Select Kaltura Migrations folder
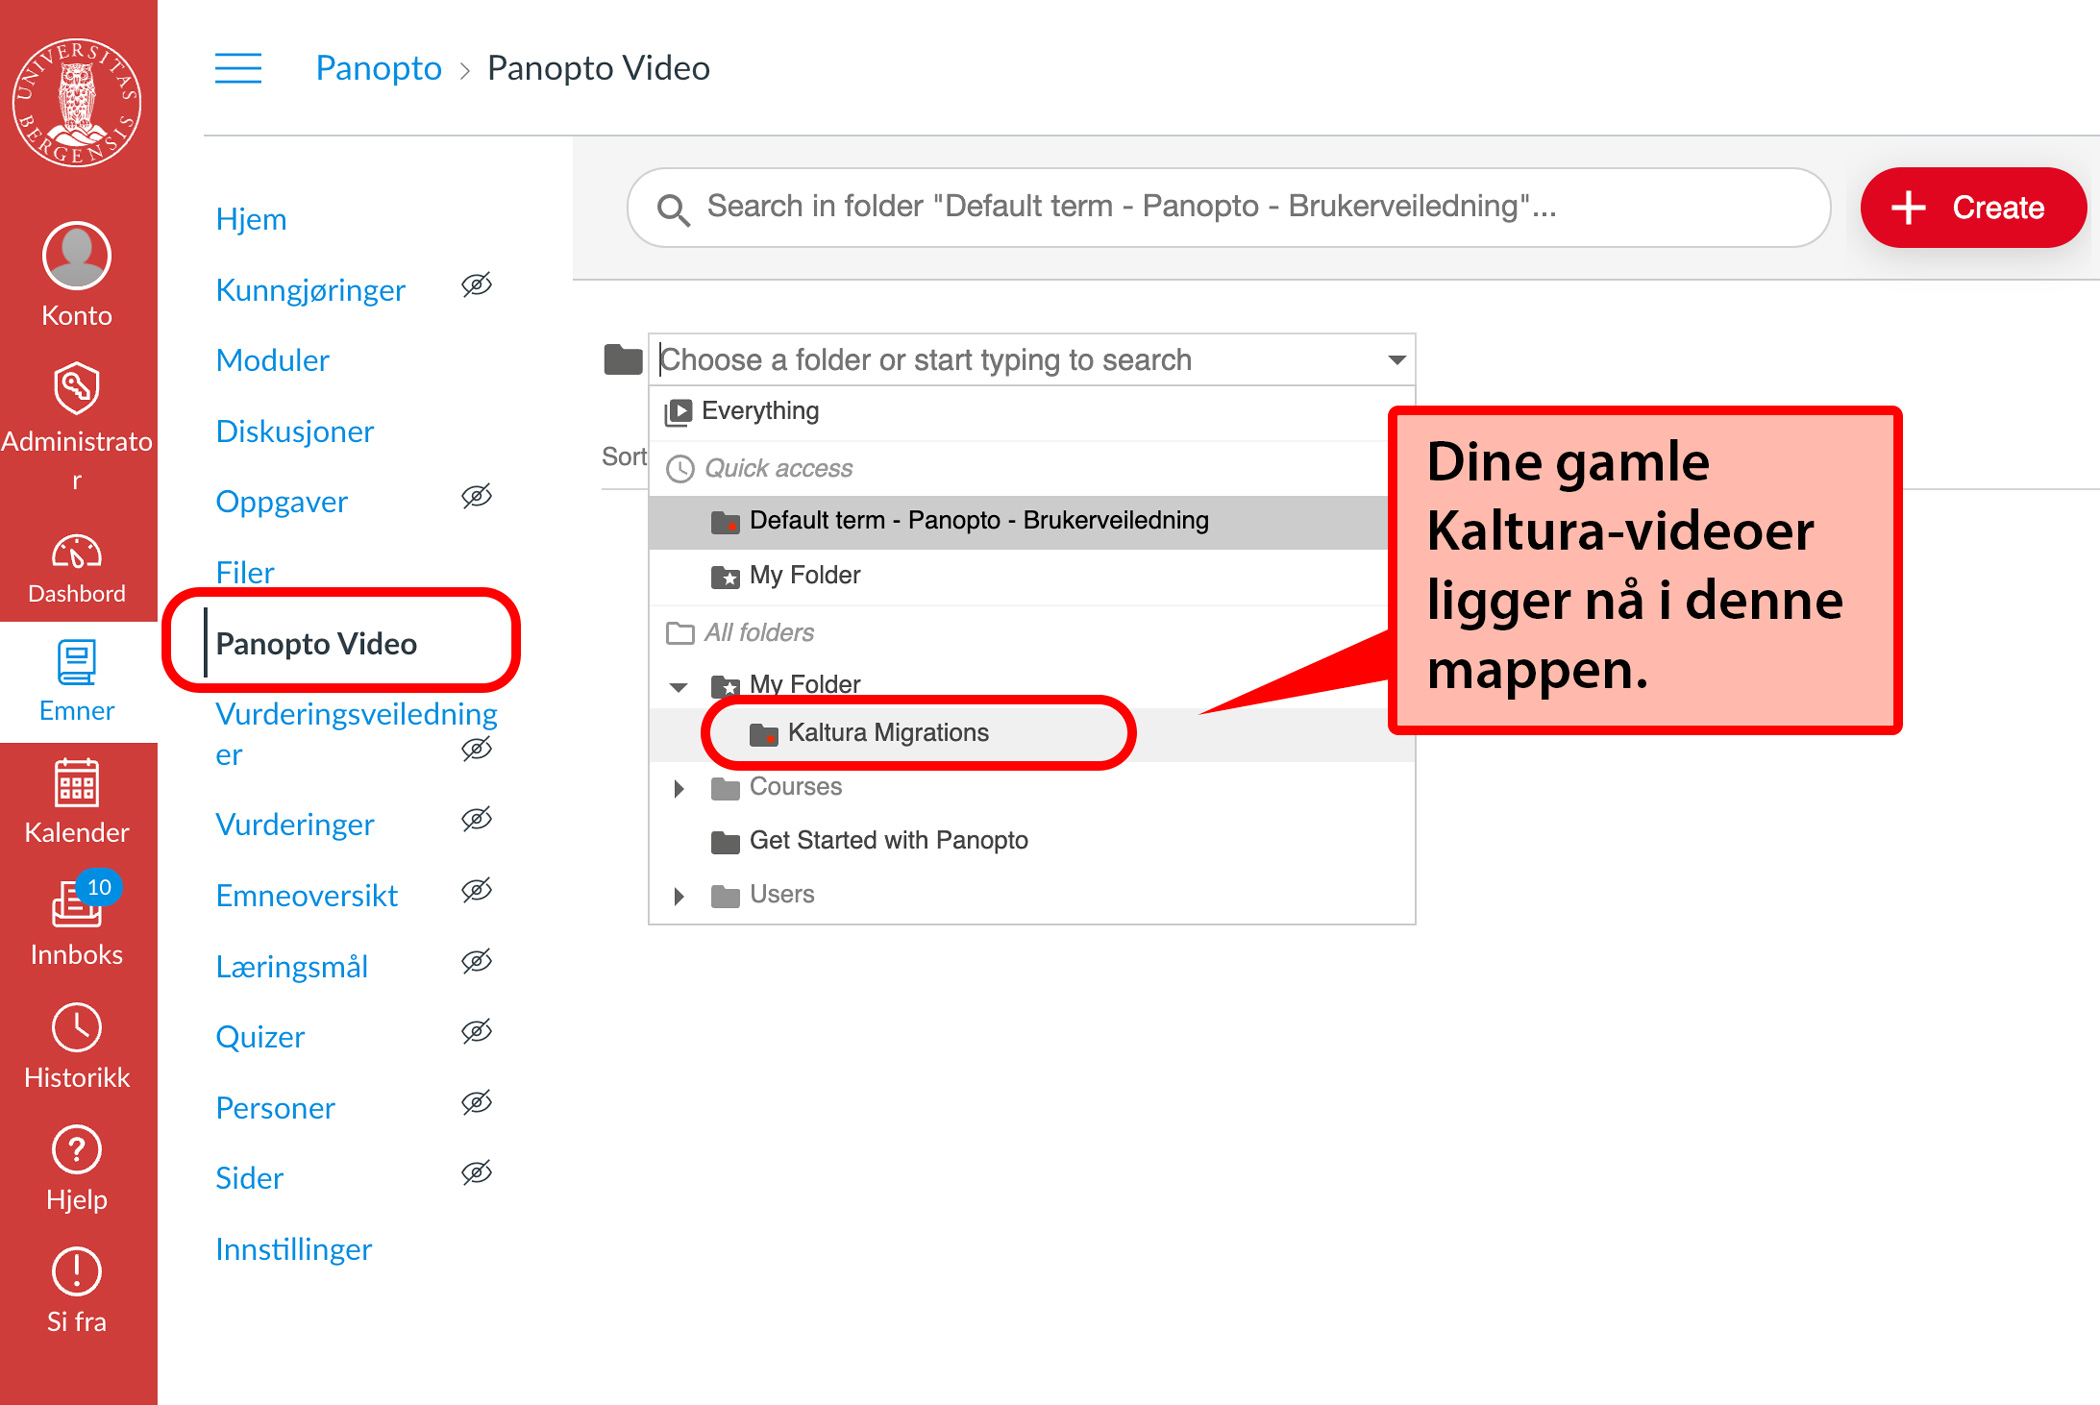Image resolution: width=2100 pixels, height=1405 pixels. pyautogui.click(x=888, y=733)
